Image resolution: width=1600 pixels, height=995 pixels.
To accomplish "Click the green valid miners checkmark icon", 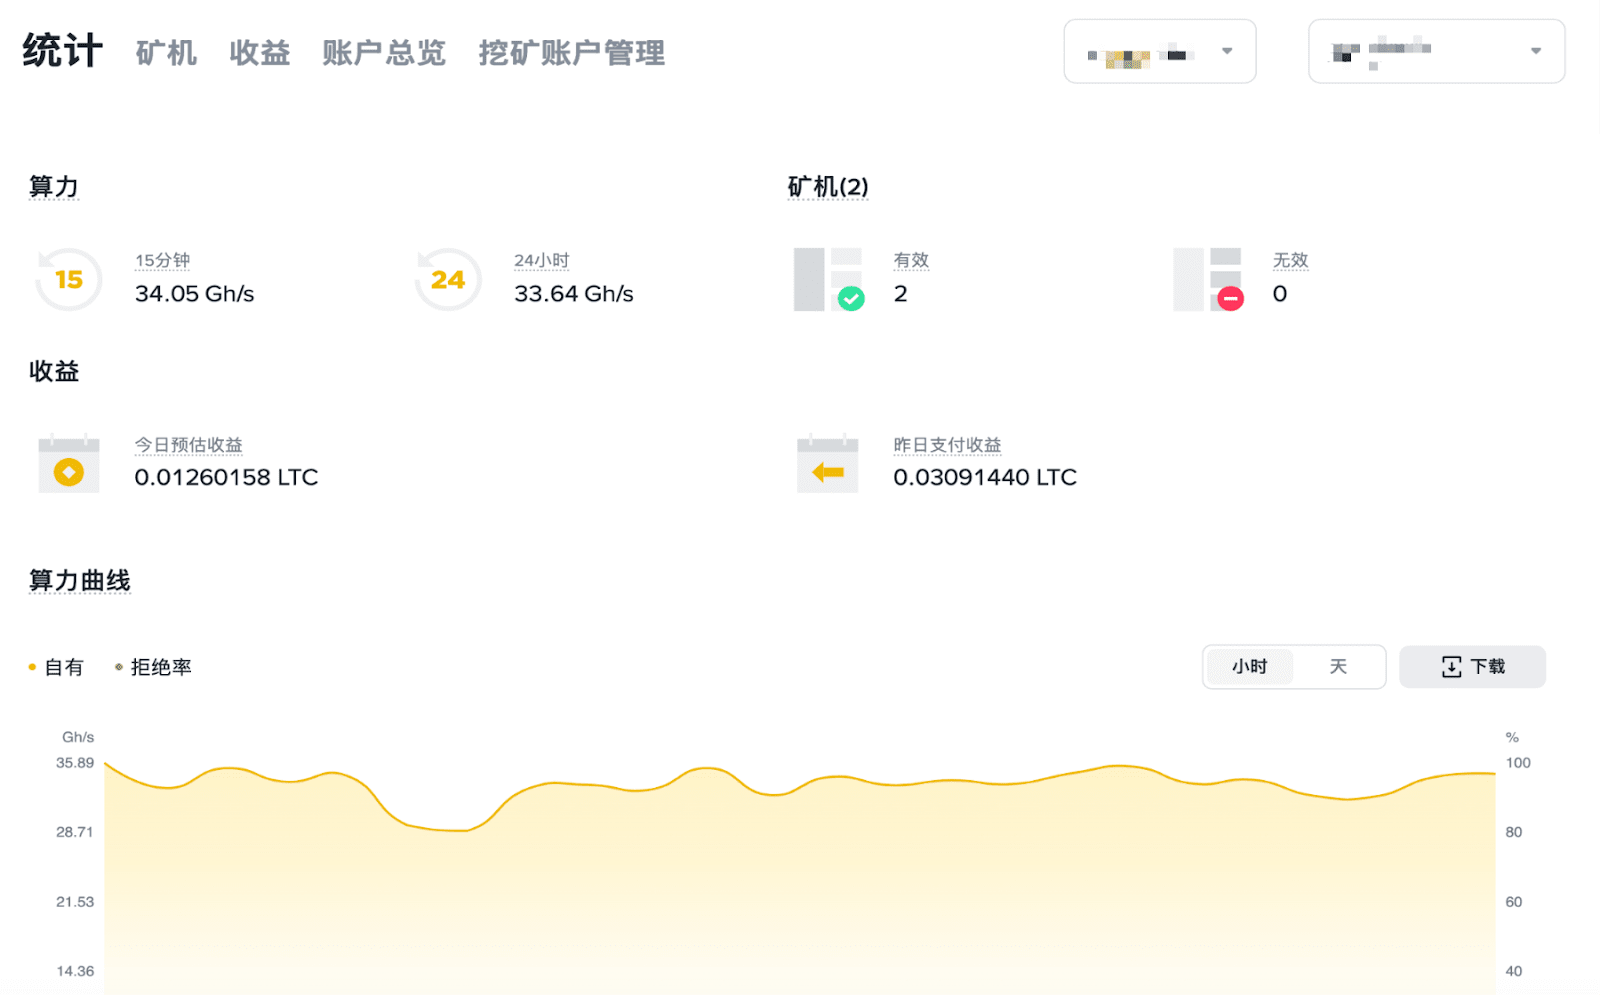I will tap(849, 299).
